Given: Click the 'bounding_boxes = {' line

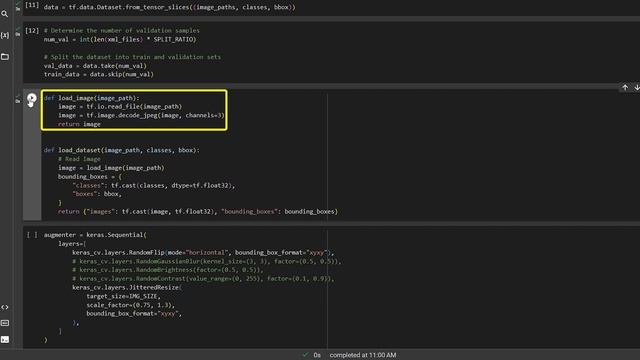Looking at the screenshot, I should (x=90, y=177).
